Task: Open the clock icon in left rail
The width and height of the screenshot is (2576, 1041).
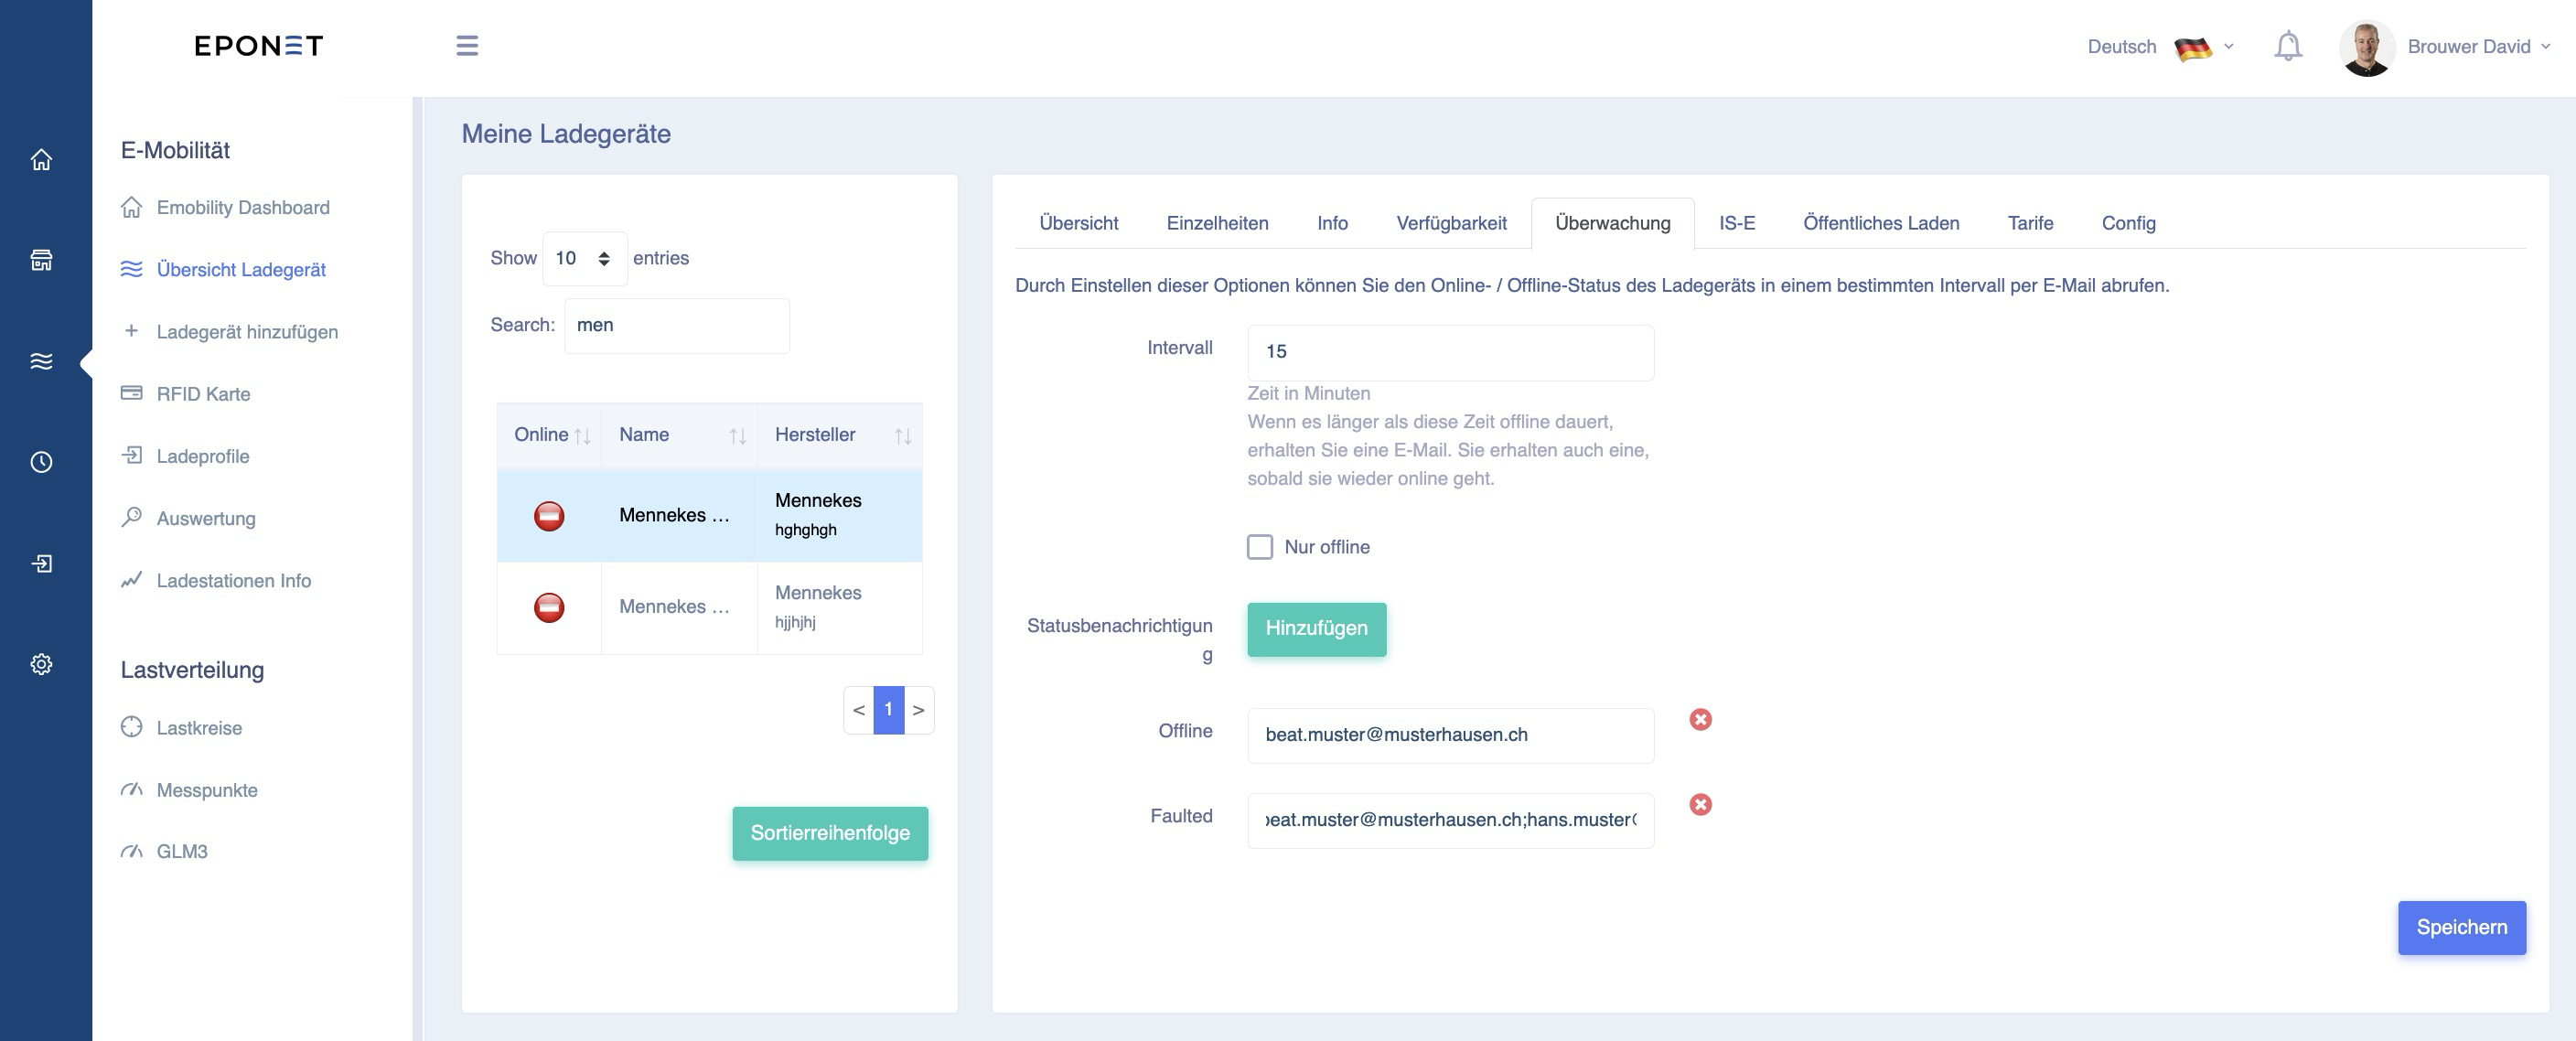Action: [x=41, y=462]
